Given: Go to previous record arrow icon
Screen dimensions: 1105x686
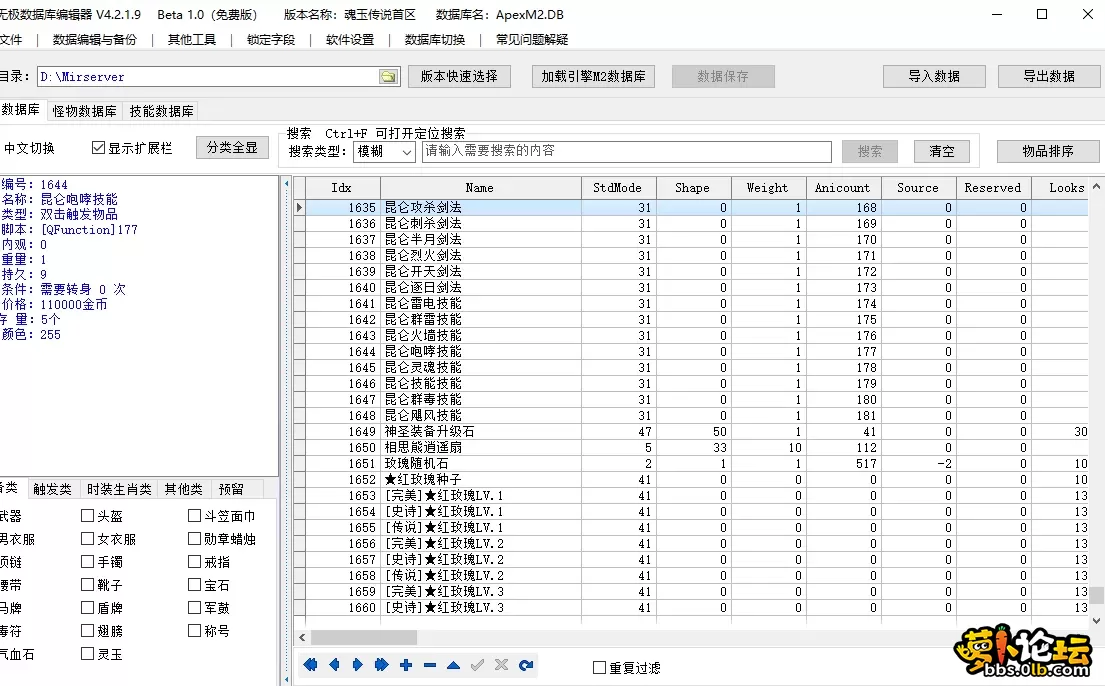Looking at the screenshot, I should point(334,664).
